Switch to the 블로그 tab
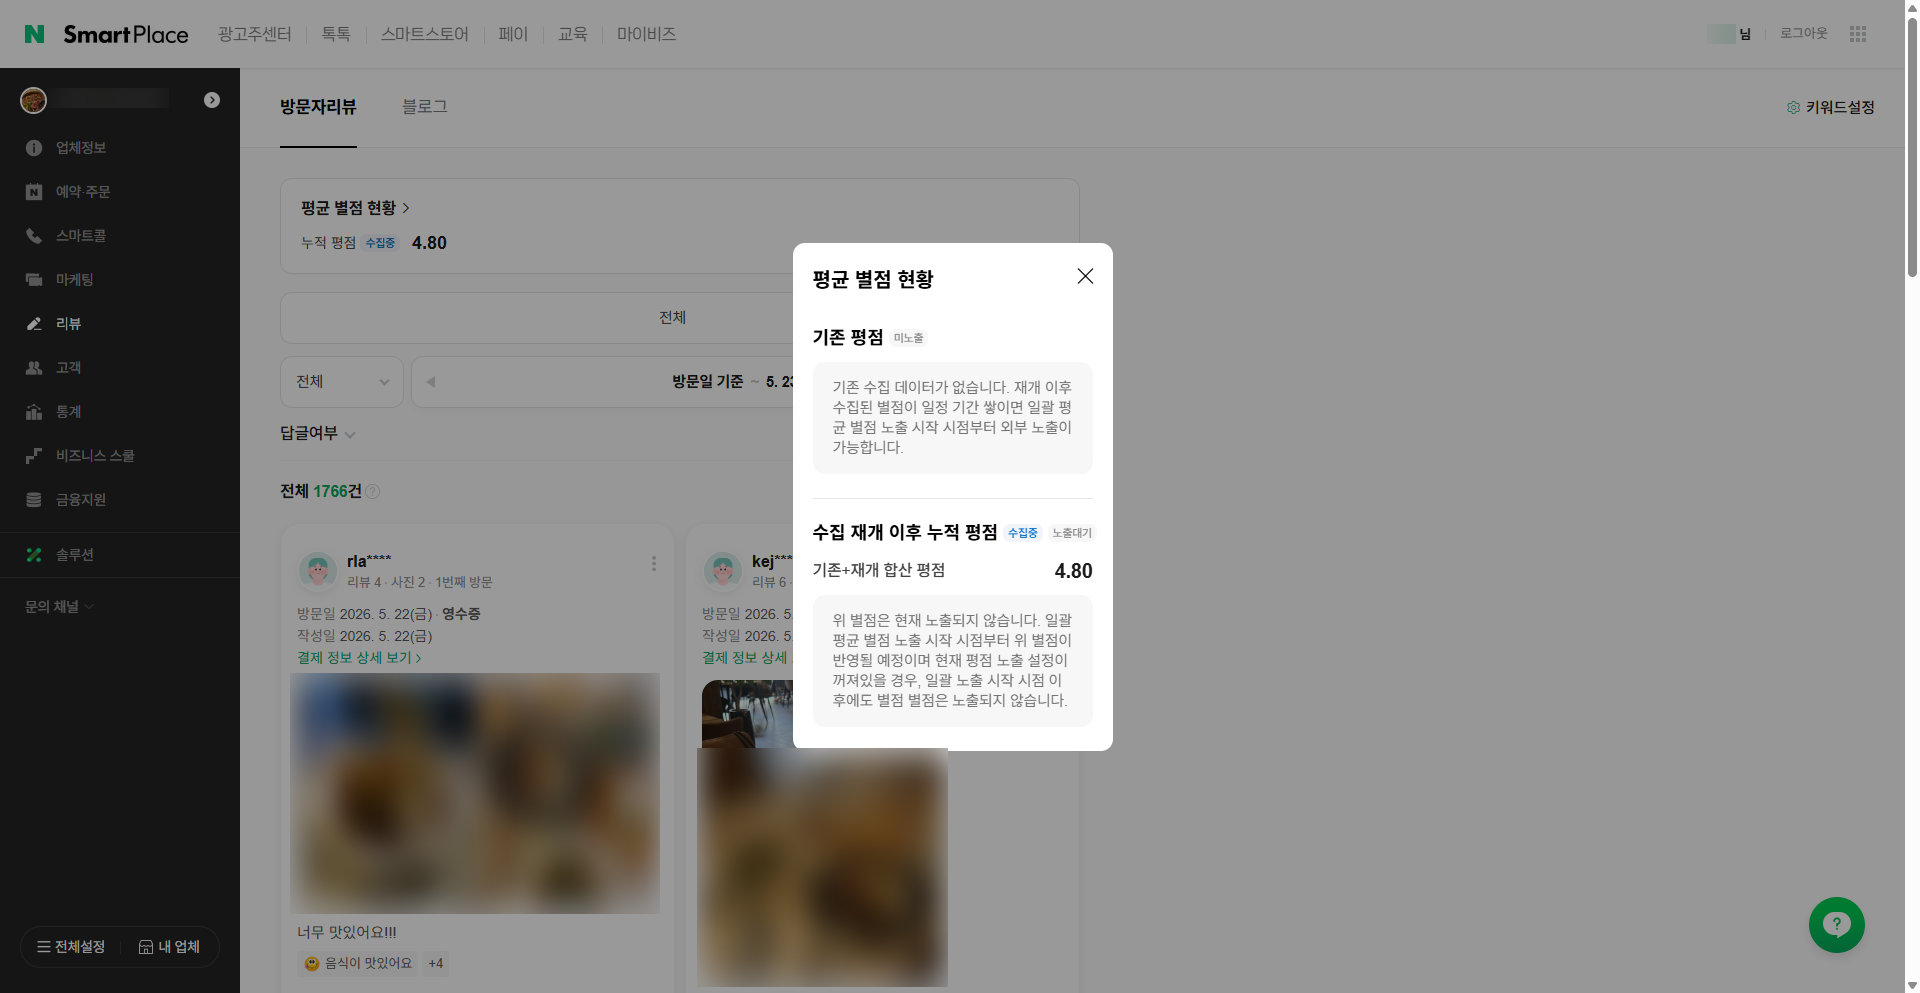Viewport: 1920px width, 993px height. coord(425,107)
